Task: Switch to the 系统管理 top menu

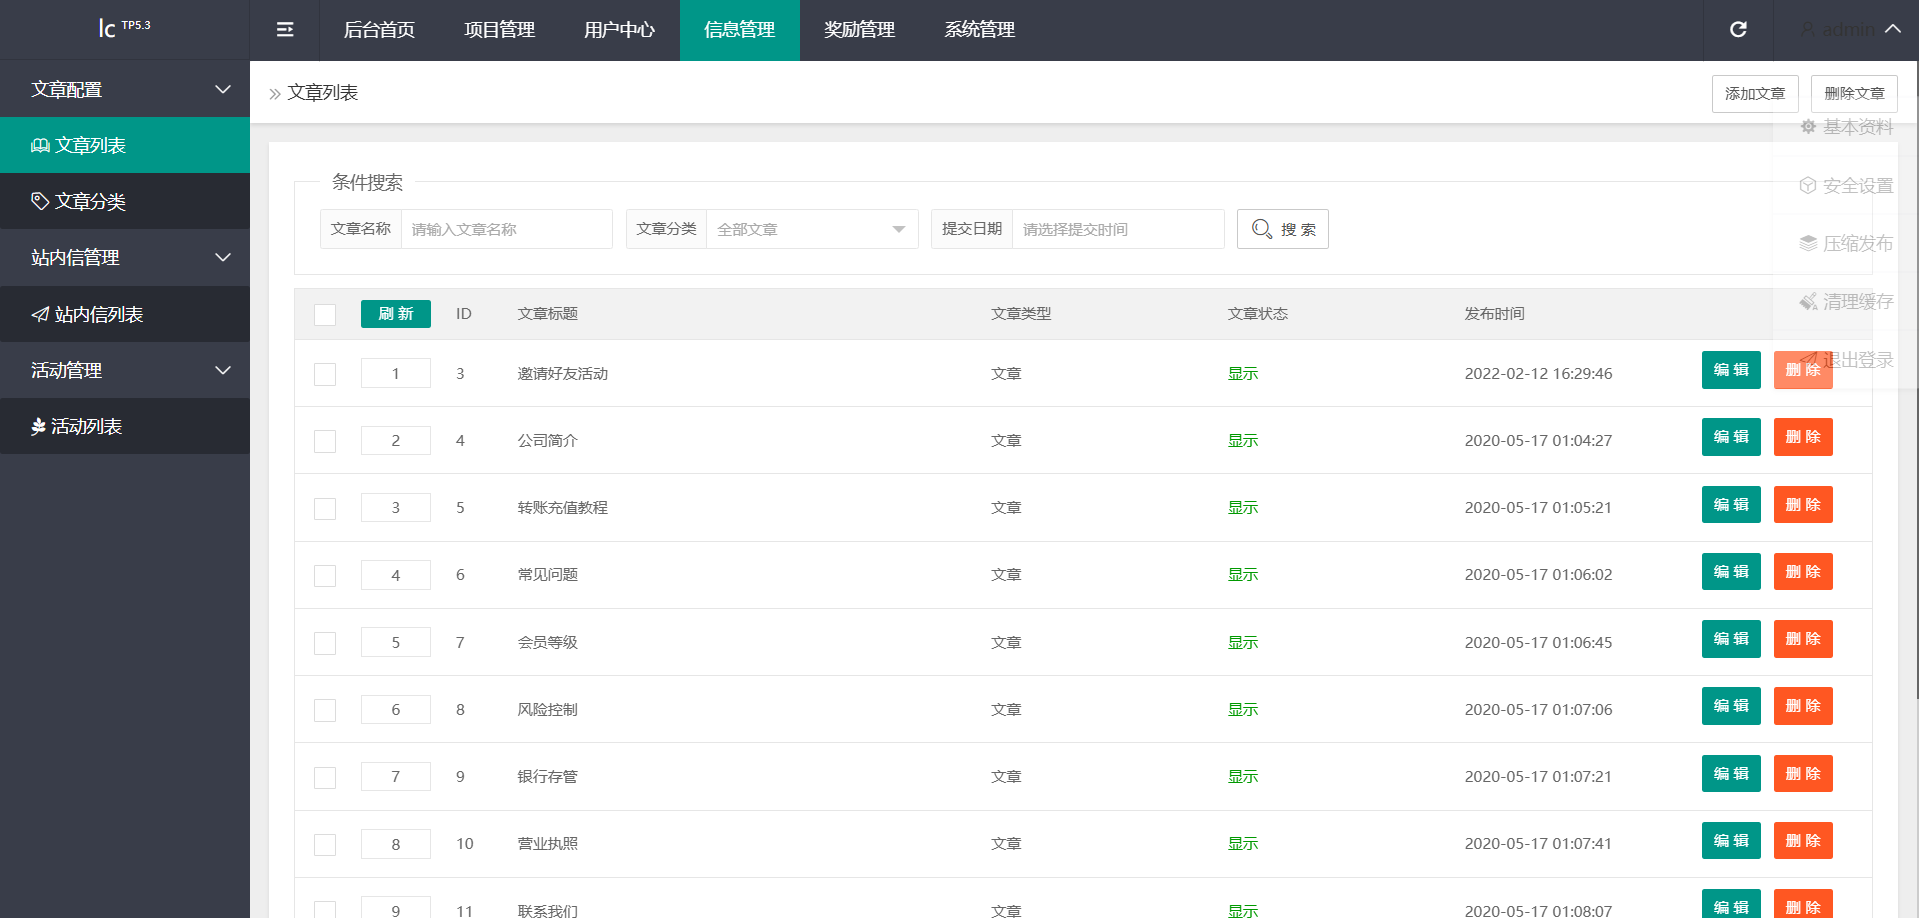Action: point(979,30)
